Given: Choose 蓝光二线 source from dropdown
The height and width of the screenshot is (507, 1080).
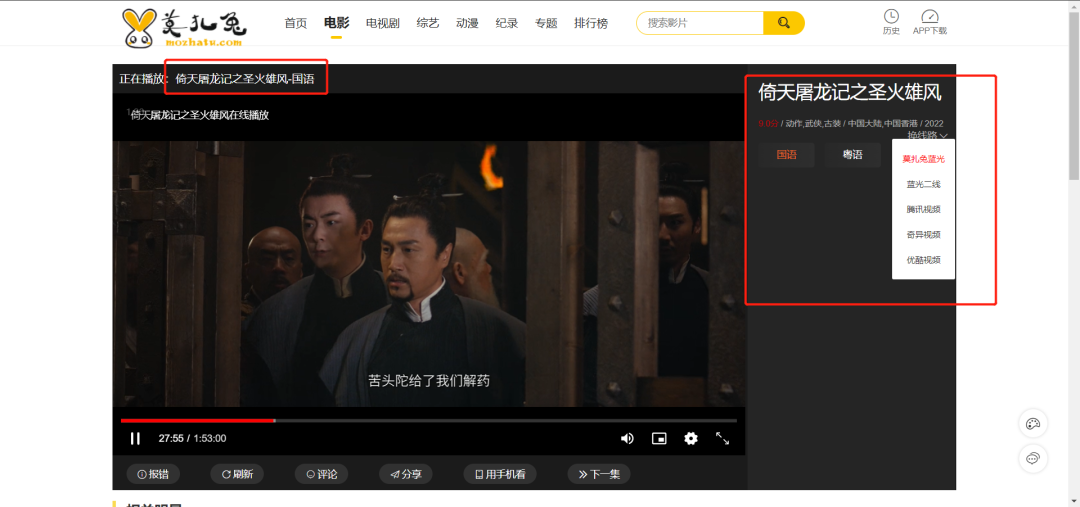Looking at the screenshot, I should (924, 184).
